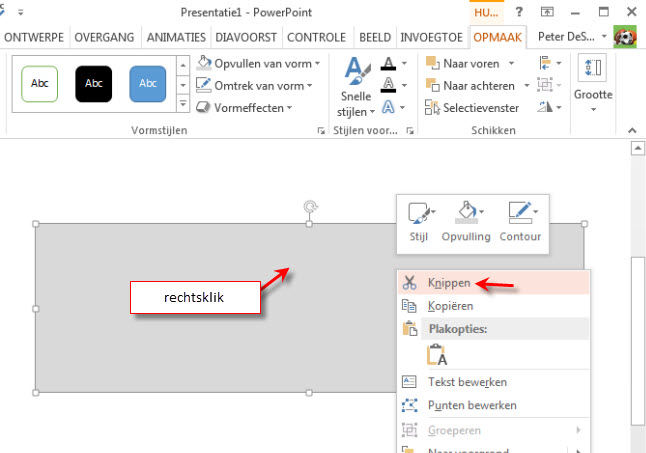Choose Punten bewerken from context menu
Viewport: 646px width, 453px height.
pyautogui.click(x=494, y=405)
